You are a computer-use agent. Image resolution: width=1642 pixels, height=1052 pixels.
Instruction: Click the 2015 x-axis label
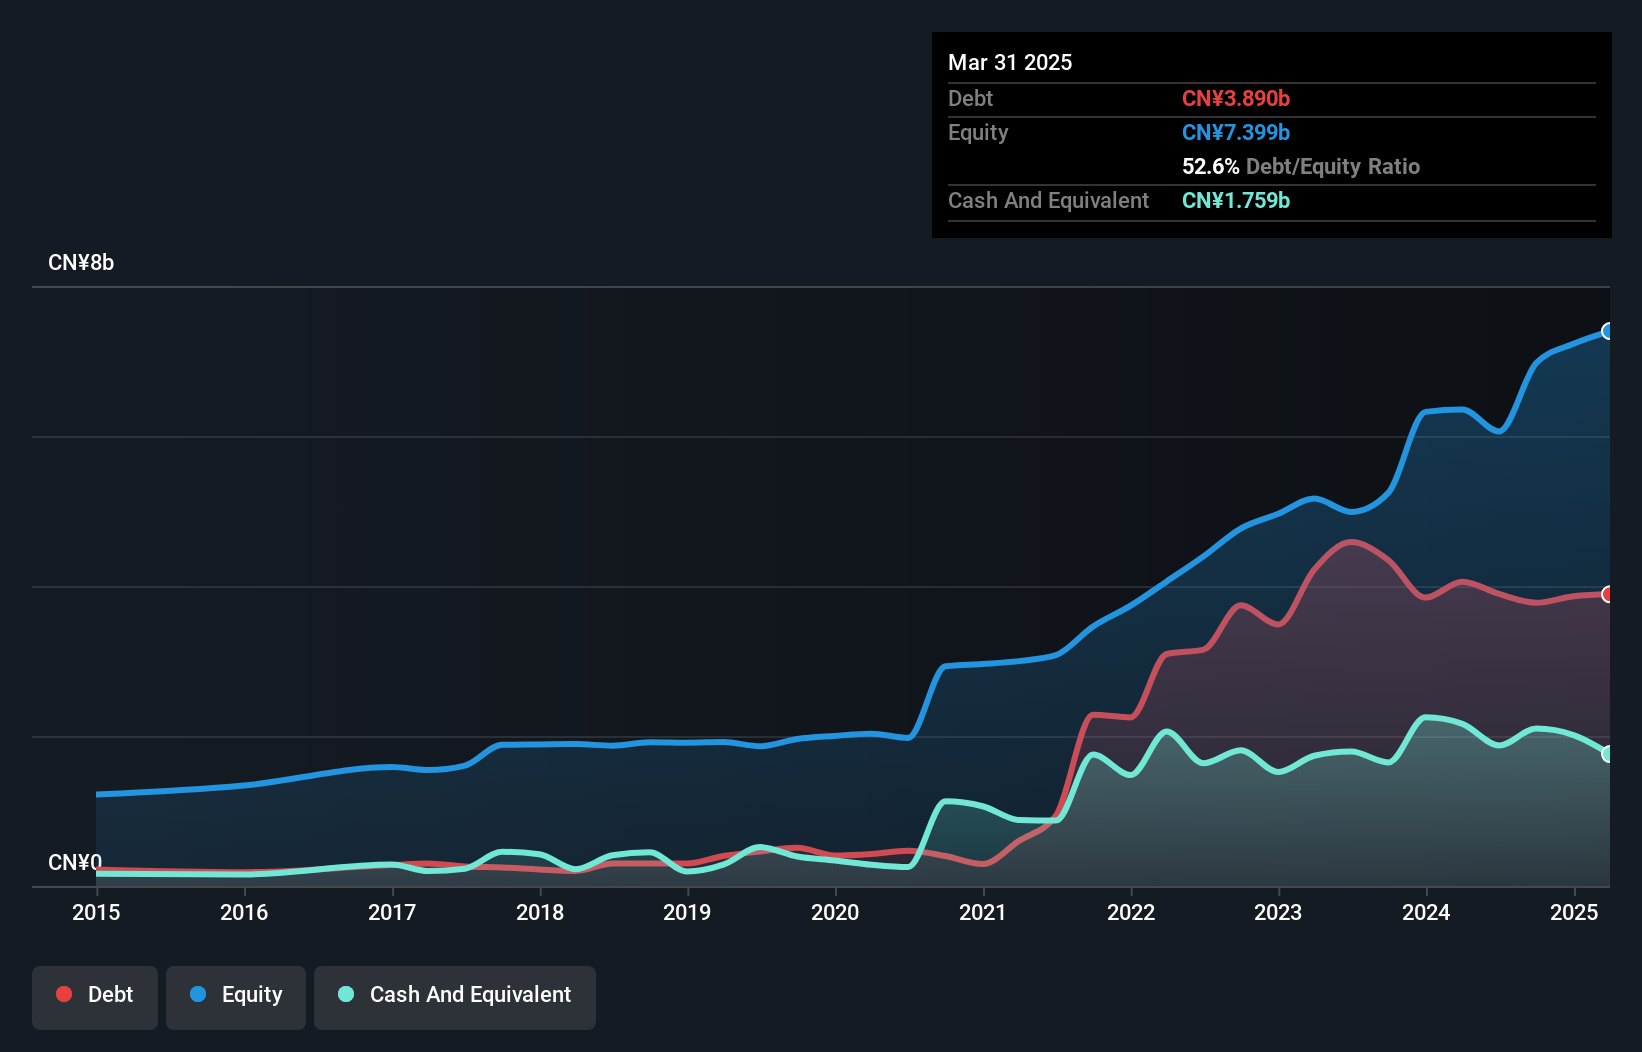(96, 912)
